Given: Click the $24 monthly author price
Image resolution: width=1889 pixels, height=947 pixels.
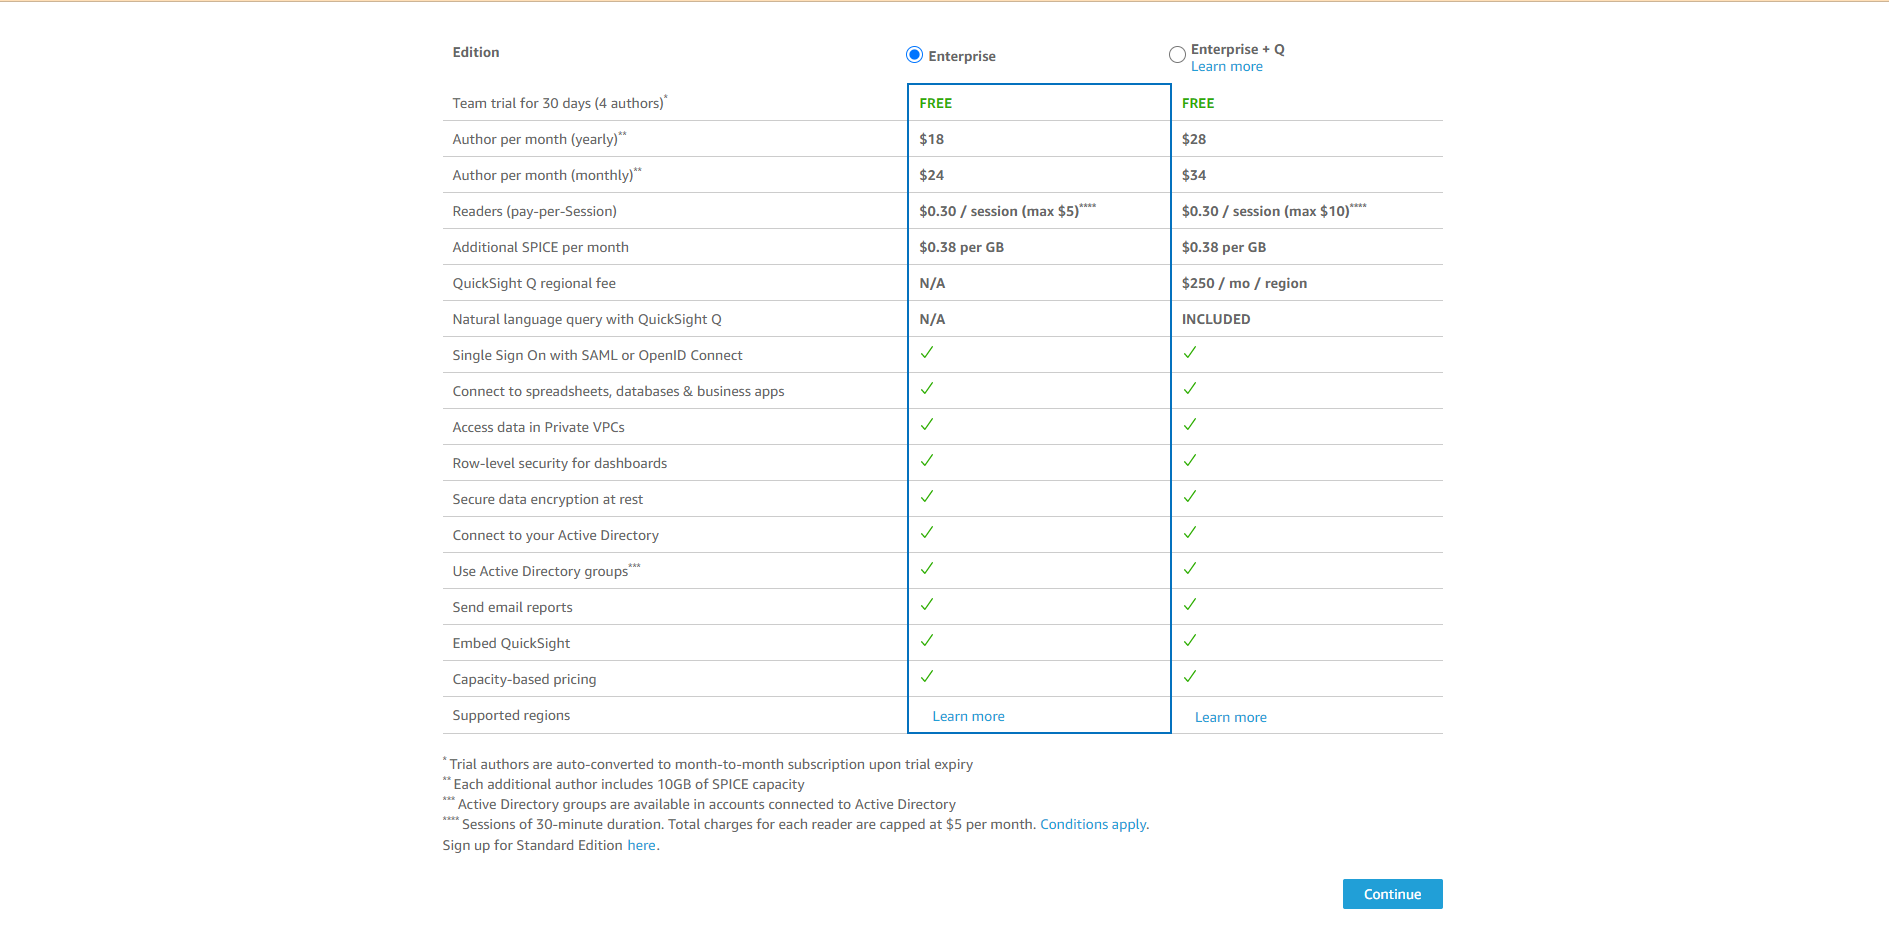Looking at the screenshot, I should pyautogui.click(x=931, y=175).
